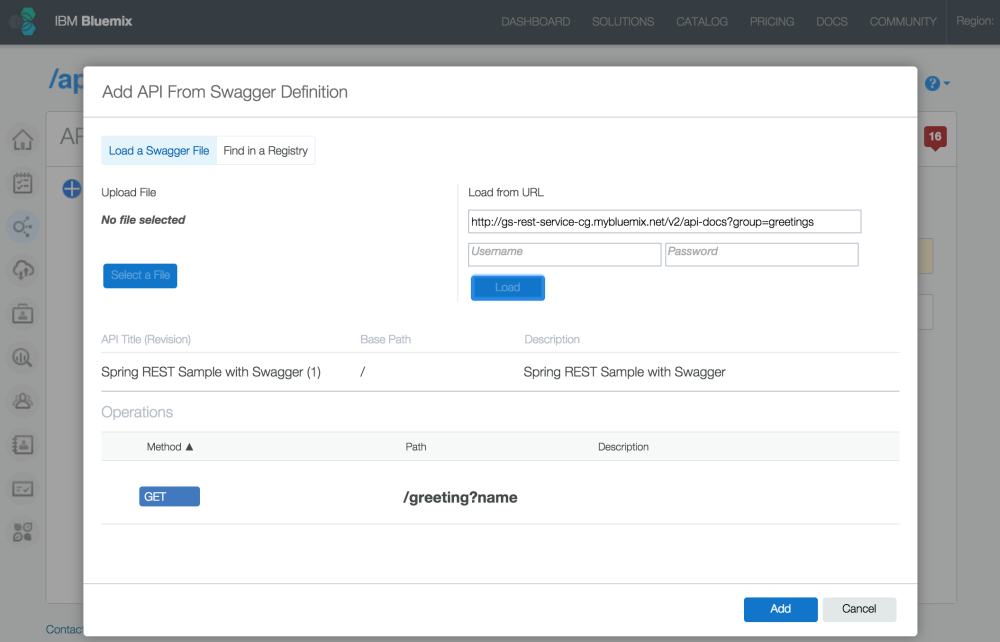This screenshot has height=642, width=1000.
Task: Open COMMUNITY in top navigation
Action: tap(903, 22)
